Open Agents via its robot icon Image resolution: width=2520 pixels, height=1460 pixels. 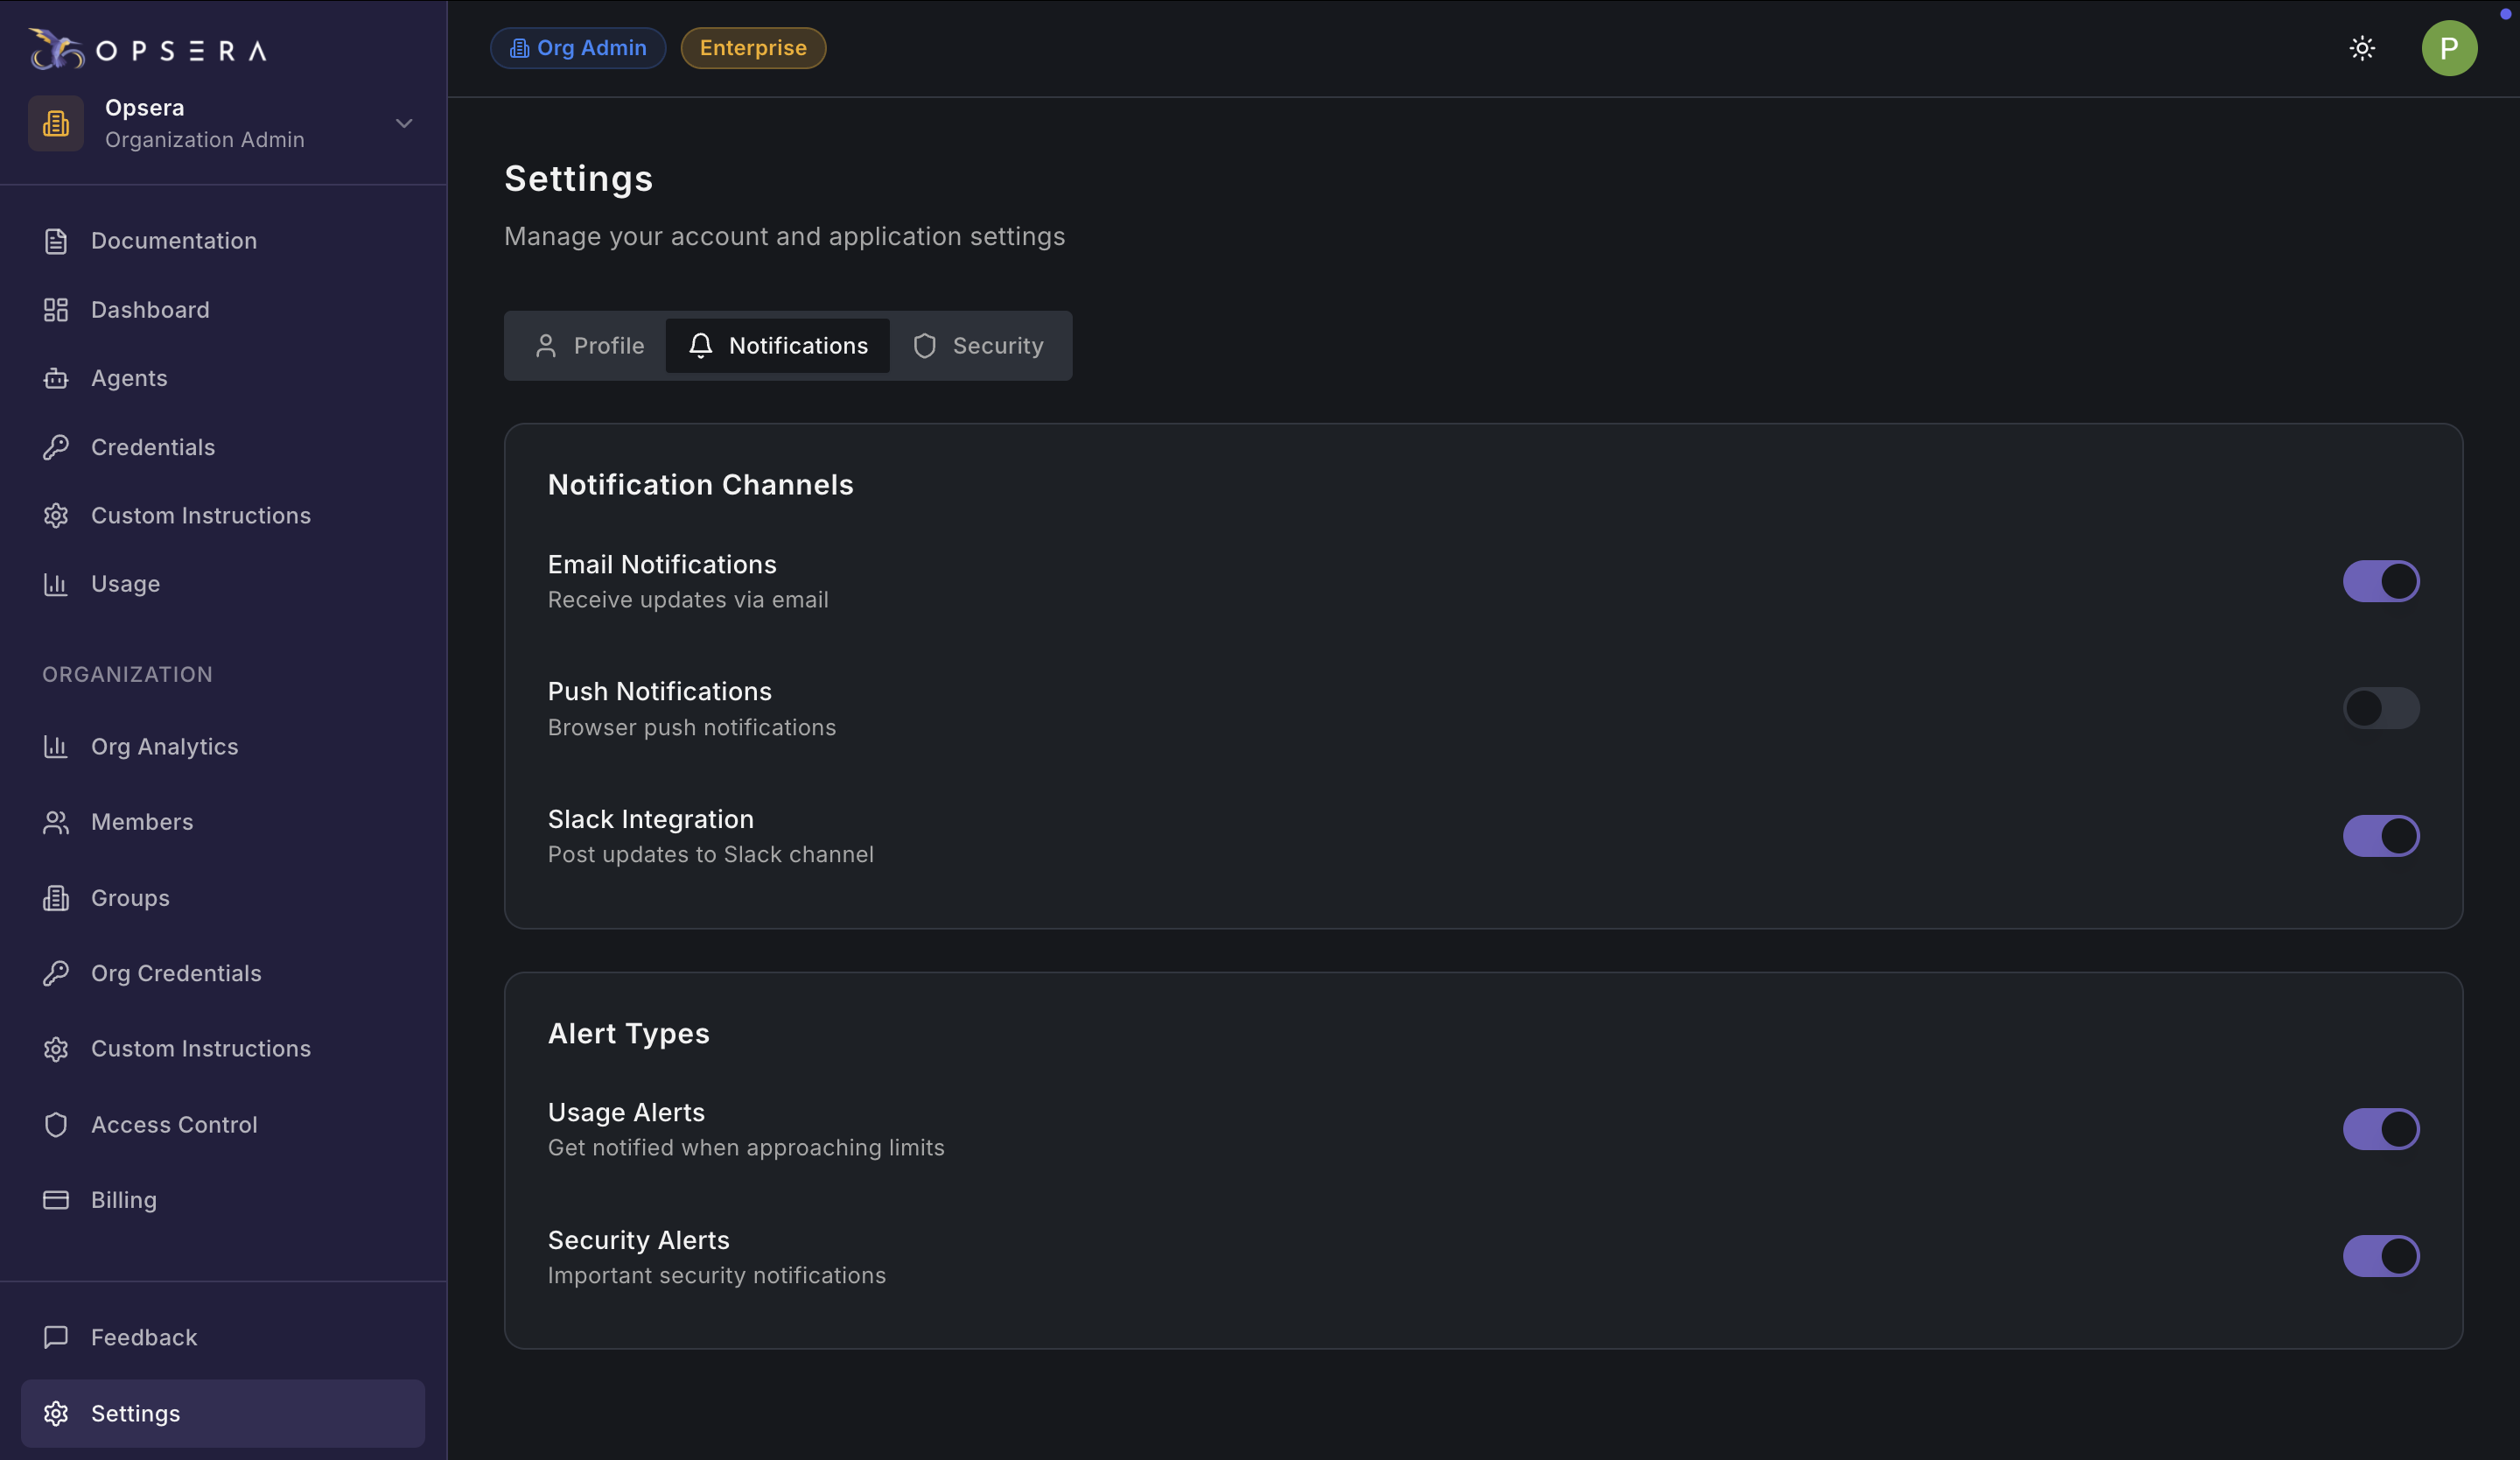click(56, 378)
